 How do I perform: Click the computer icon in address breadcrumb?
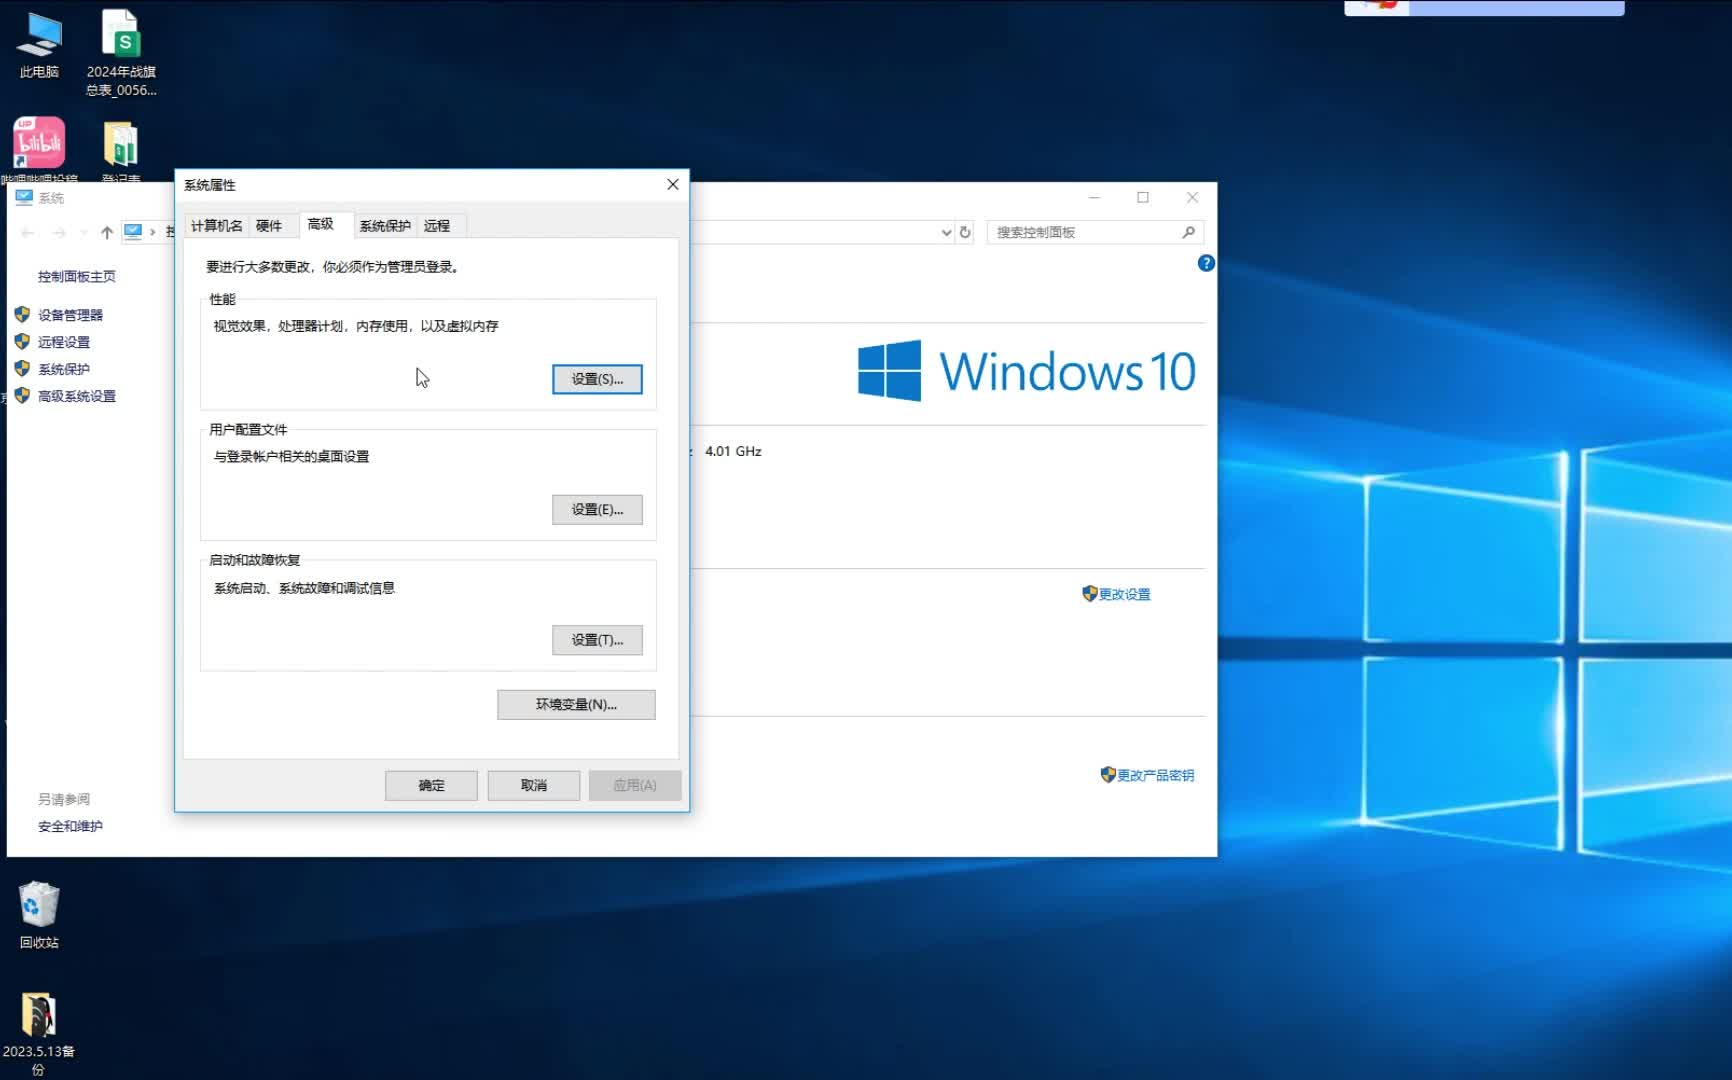point(133,231)
